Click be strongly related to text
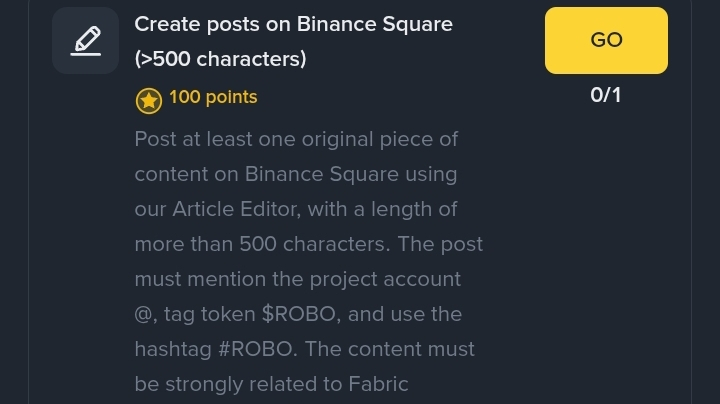 click(x=238, y=385)
